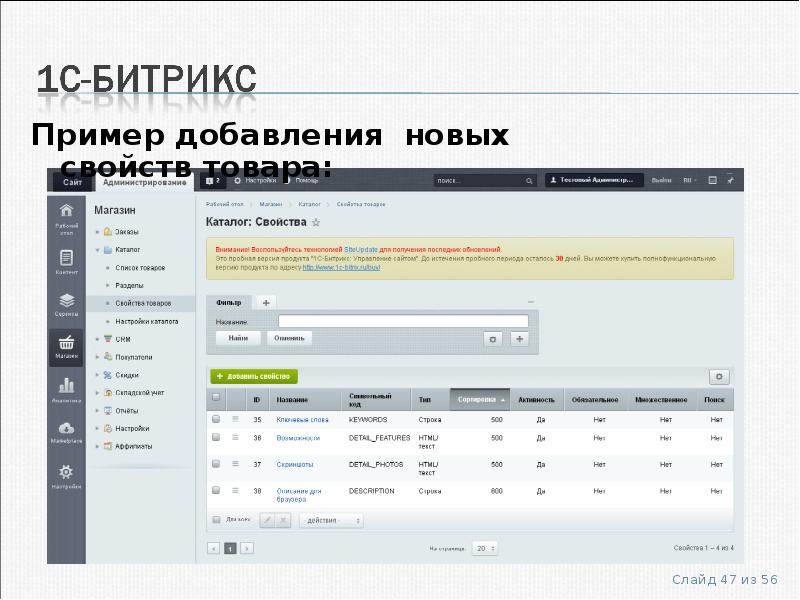
Task: Click the edit pencil icon below the table
Action: 267,520
